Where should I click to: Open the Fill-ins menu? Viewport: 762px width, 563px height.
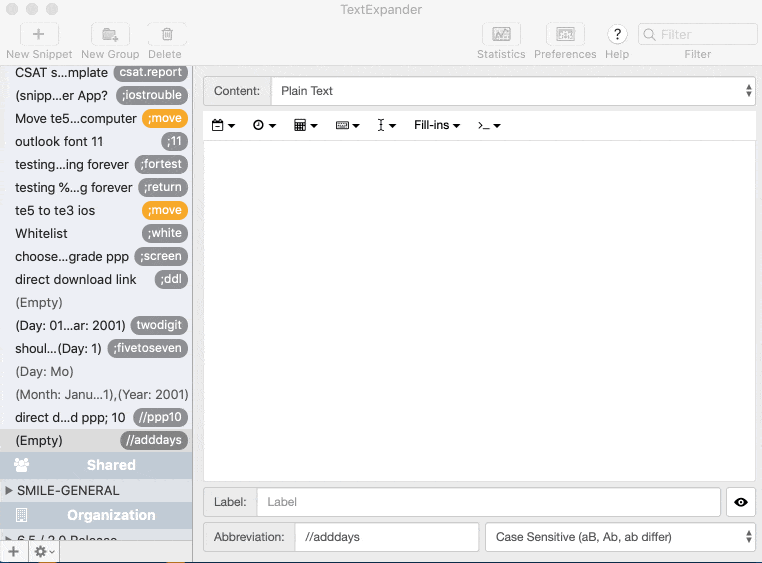pos(437,125)
